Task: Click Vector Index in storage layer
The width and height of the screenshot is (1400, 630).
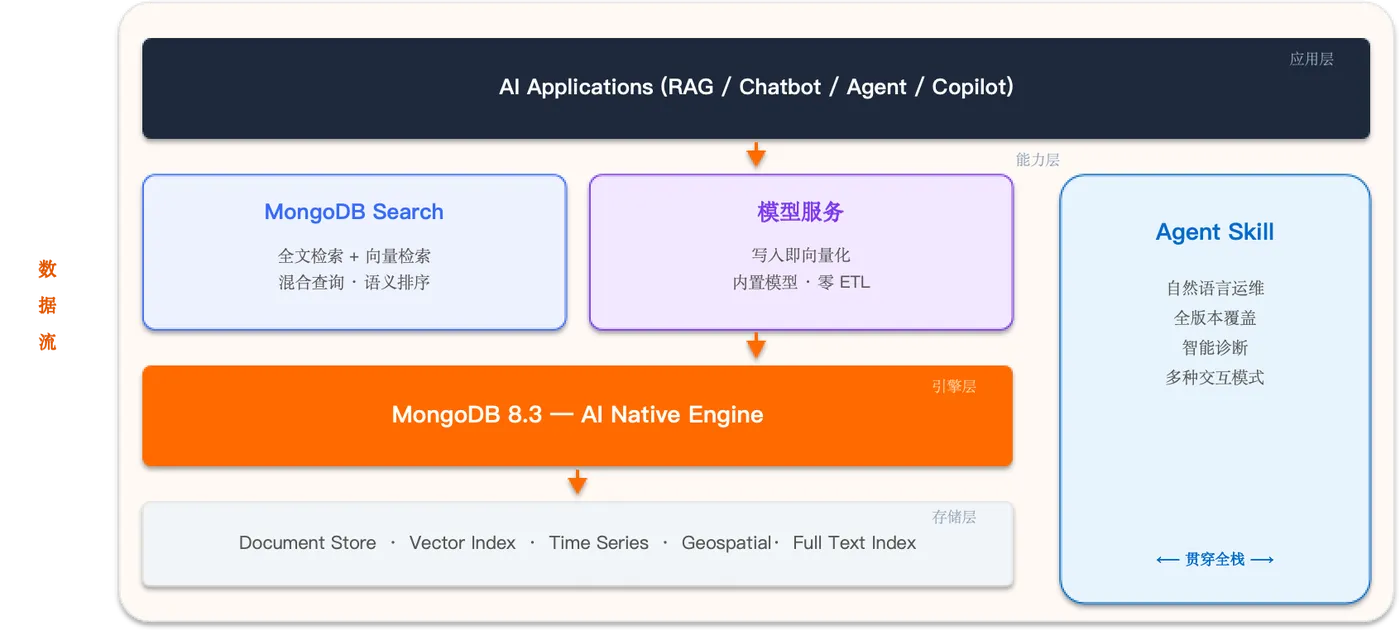Action: (462, 543)
